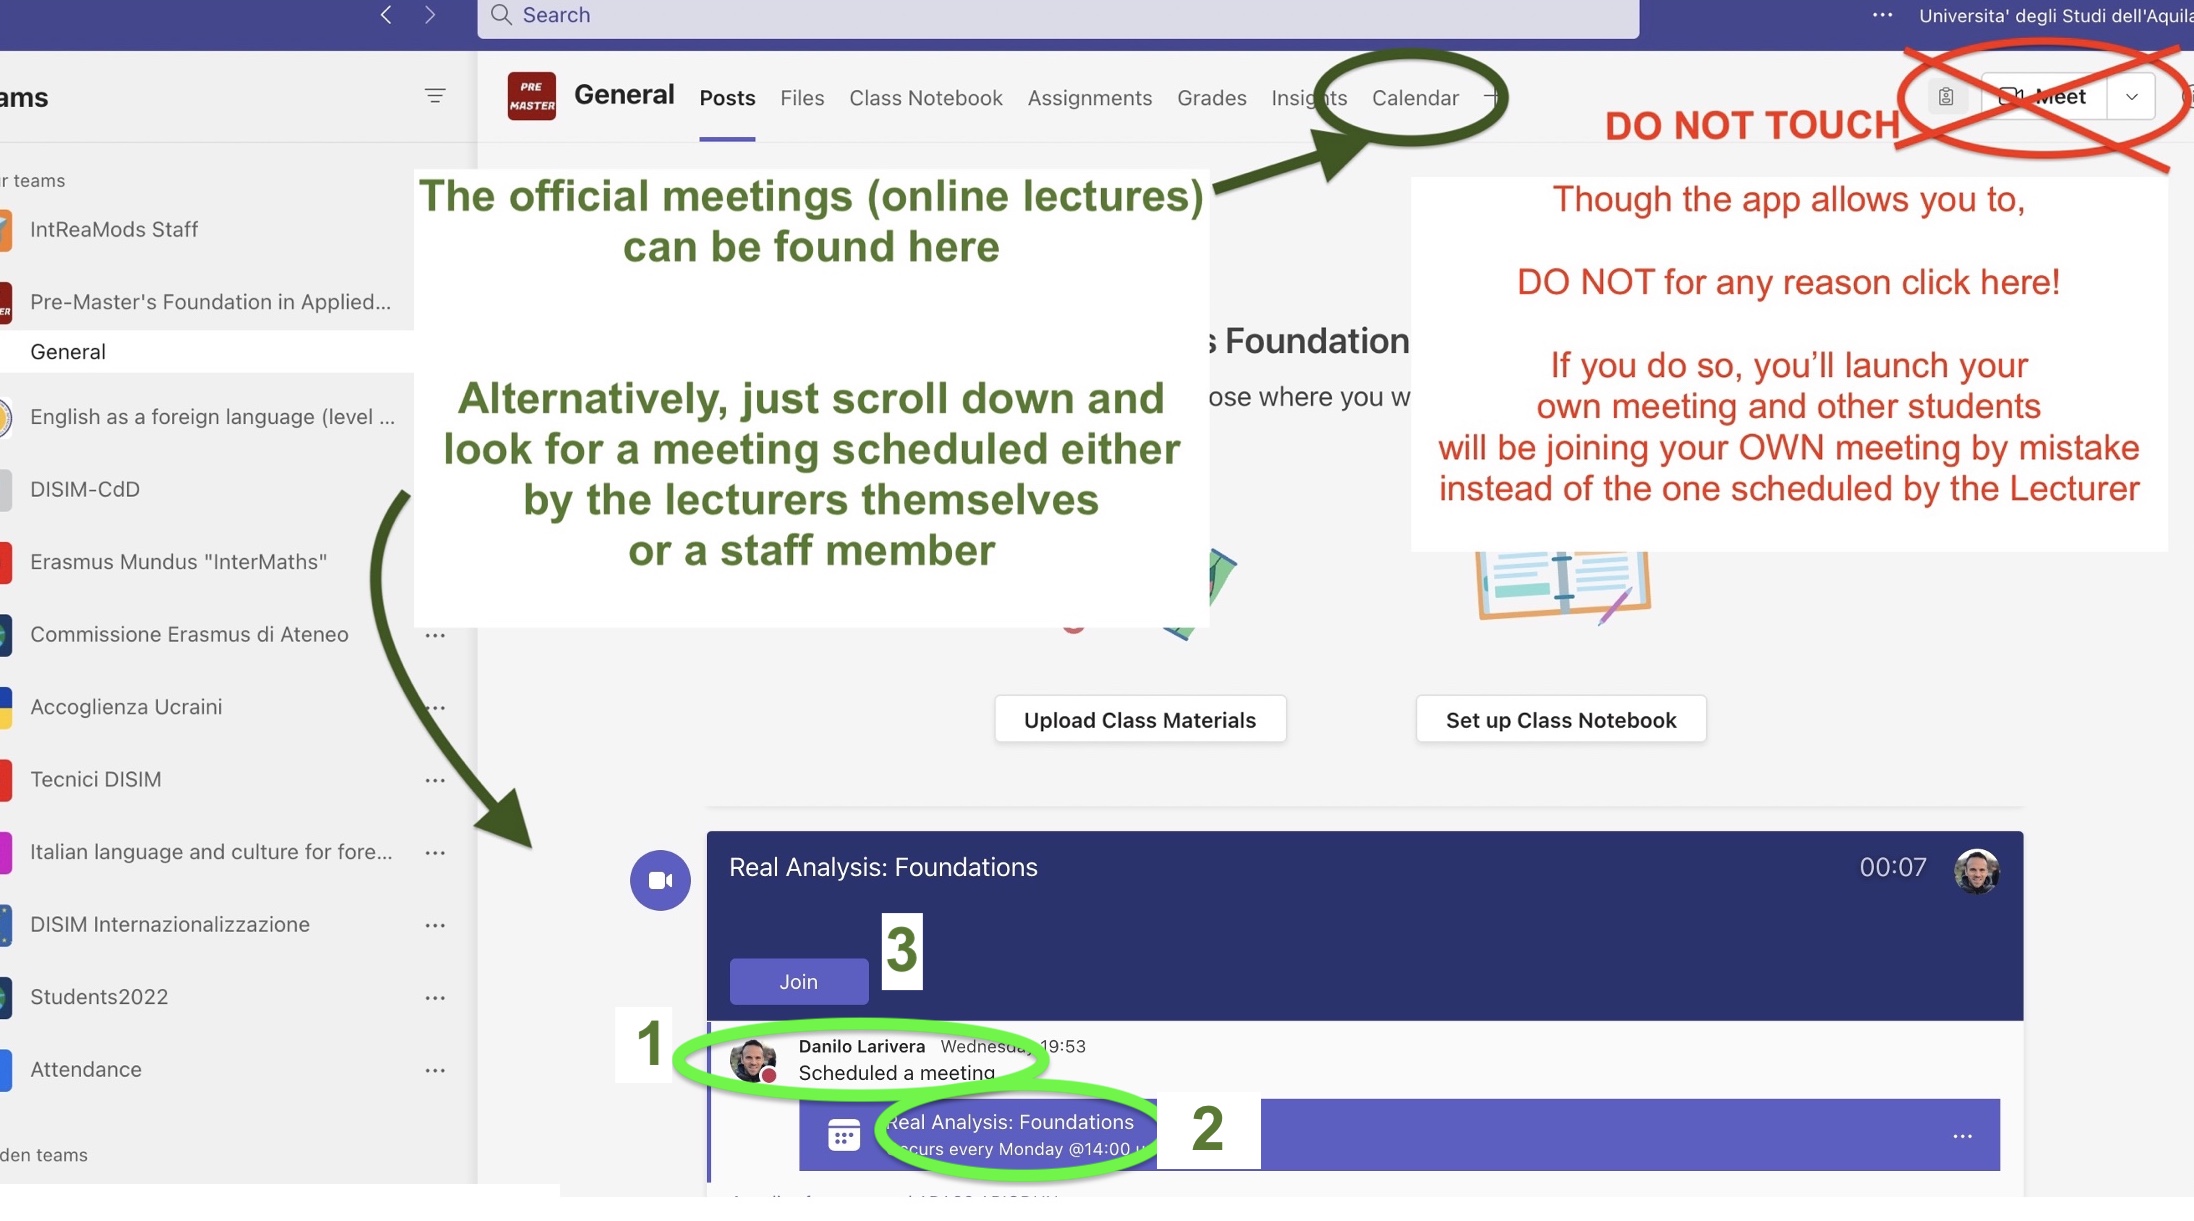
Task: Open more options for Commissione Erasmus di Ateneo
Action: pyautogui.click(x=435, y=635)
